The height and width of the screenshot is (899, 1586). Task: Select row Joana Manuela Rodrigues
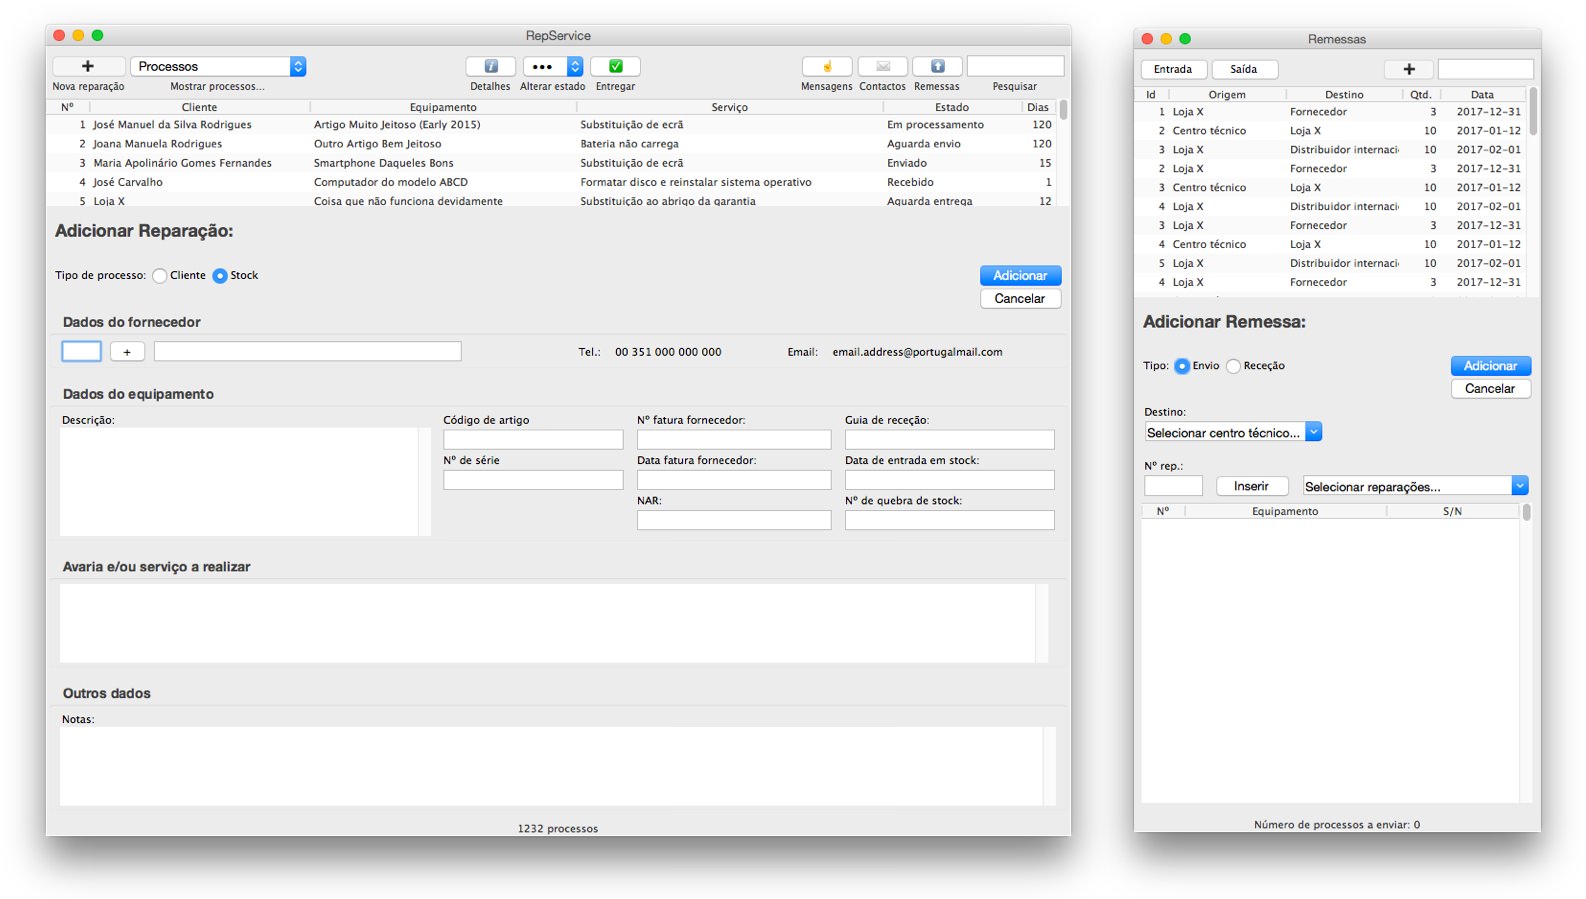(x=552, y=144)
